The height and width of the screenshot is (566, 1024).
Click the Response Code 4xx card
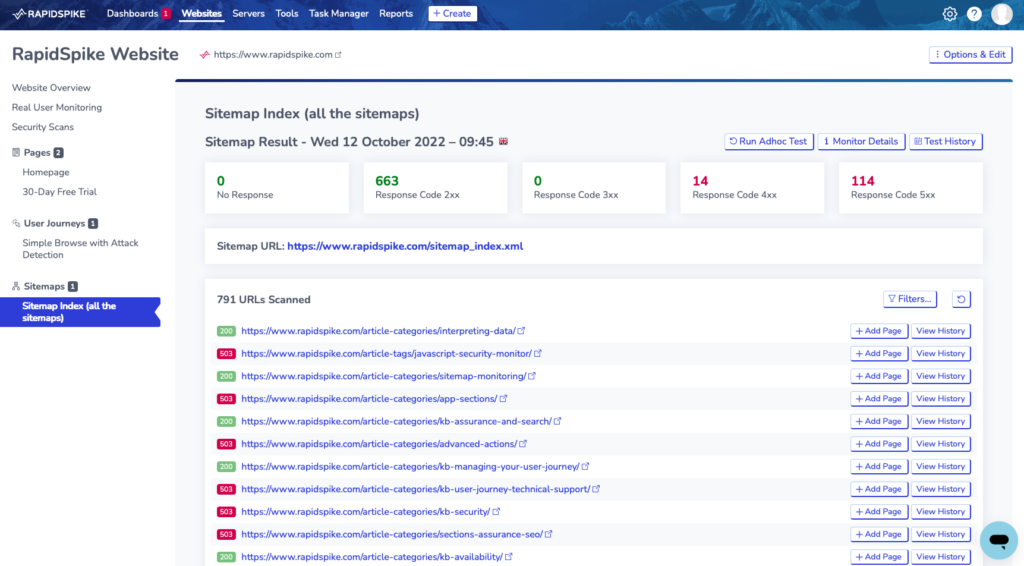[x=752, y=187]
